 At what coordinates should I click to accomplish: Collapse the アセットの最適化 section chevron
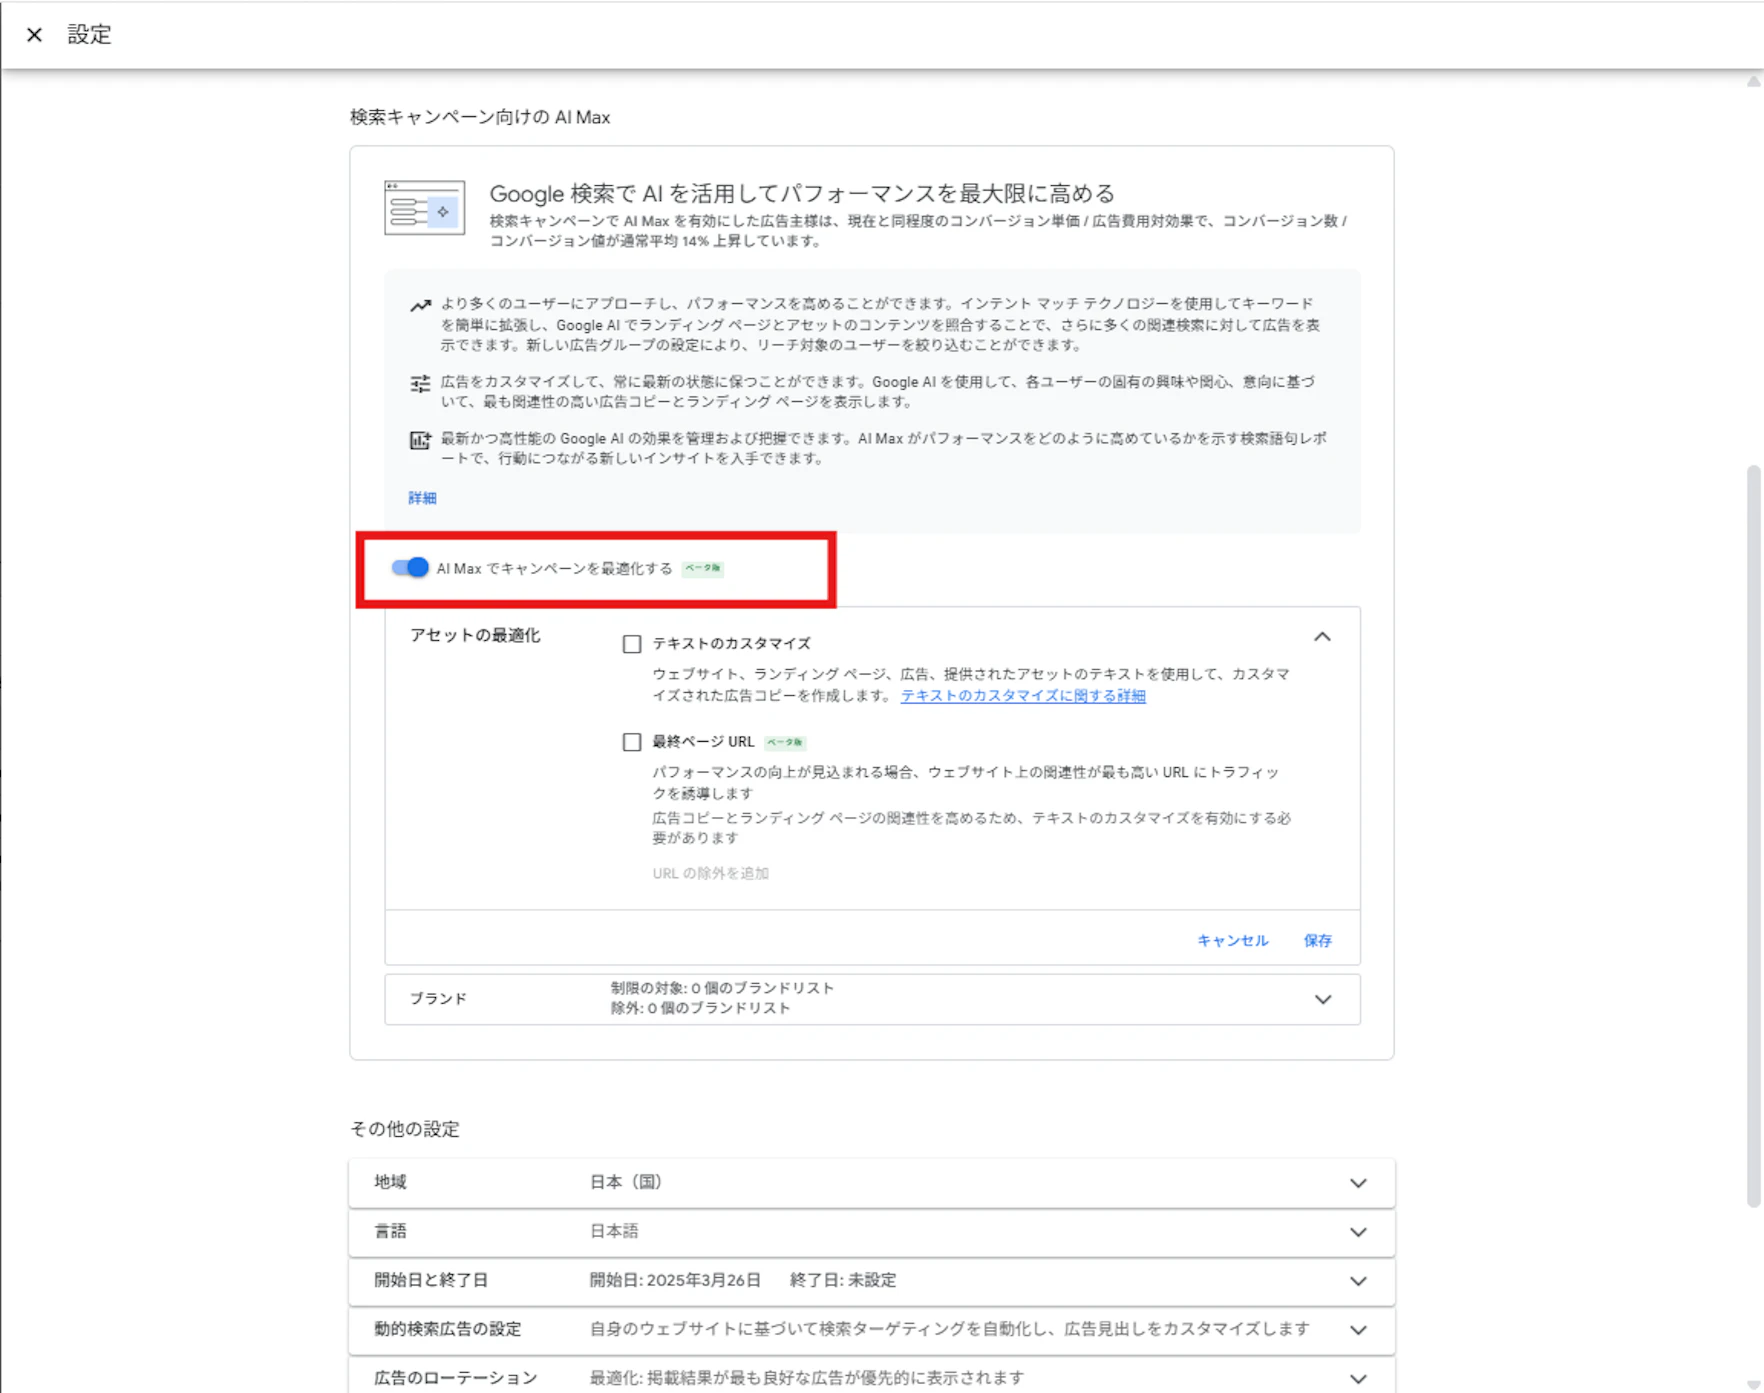coord(1322,637)
